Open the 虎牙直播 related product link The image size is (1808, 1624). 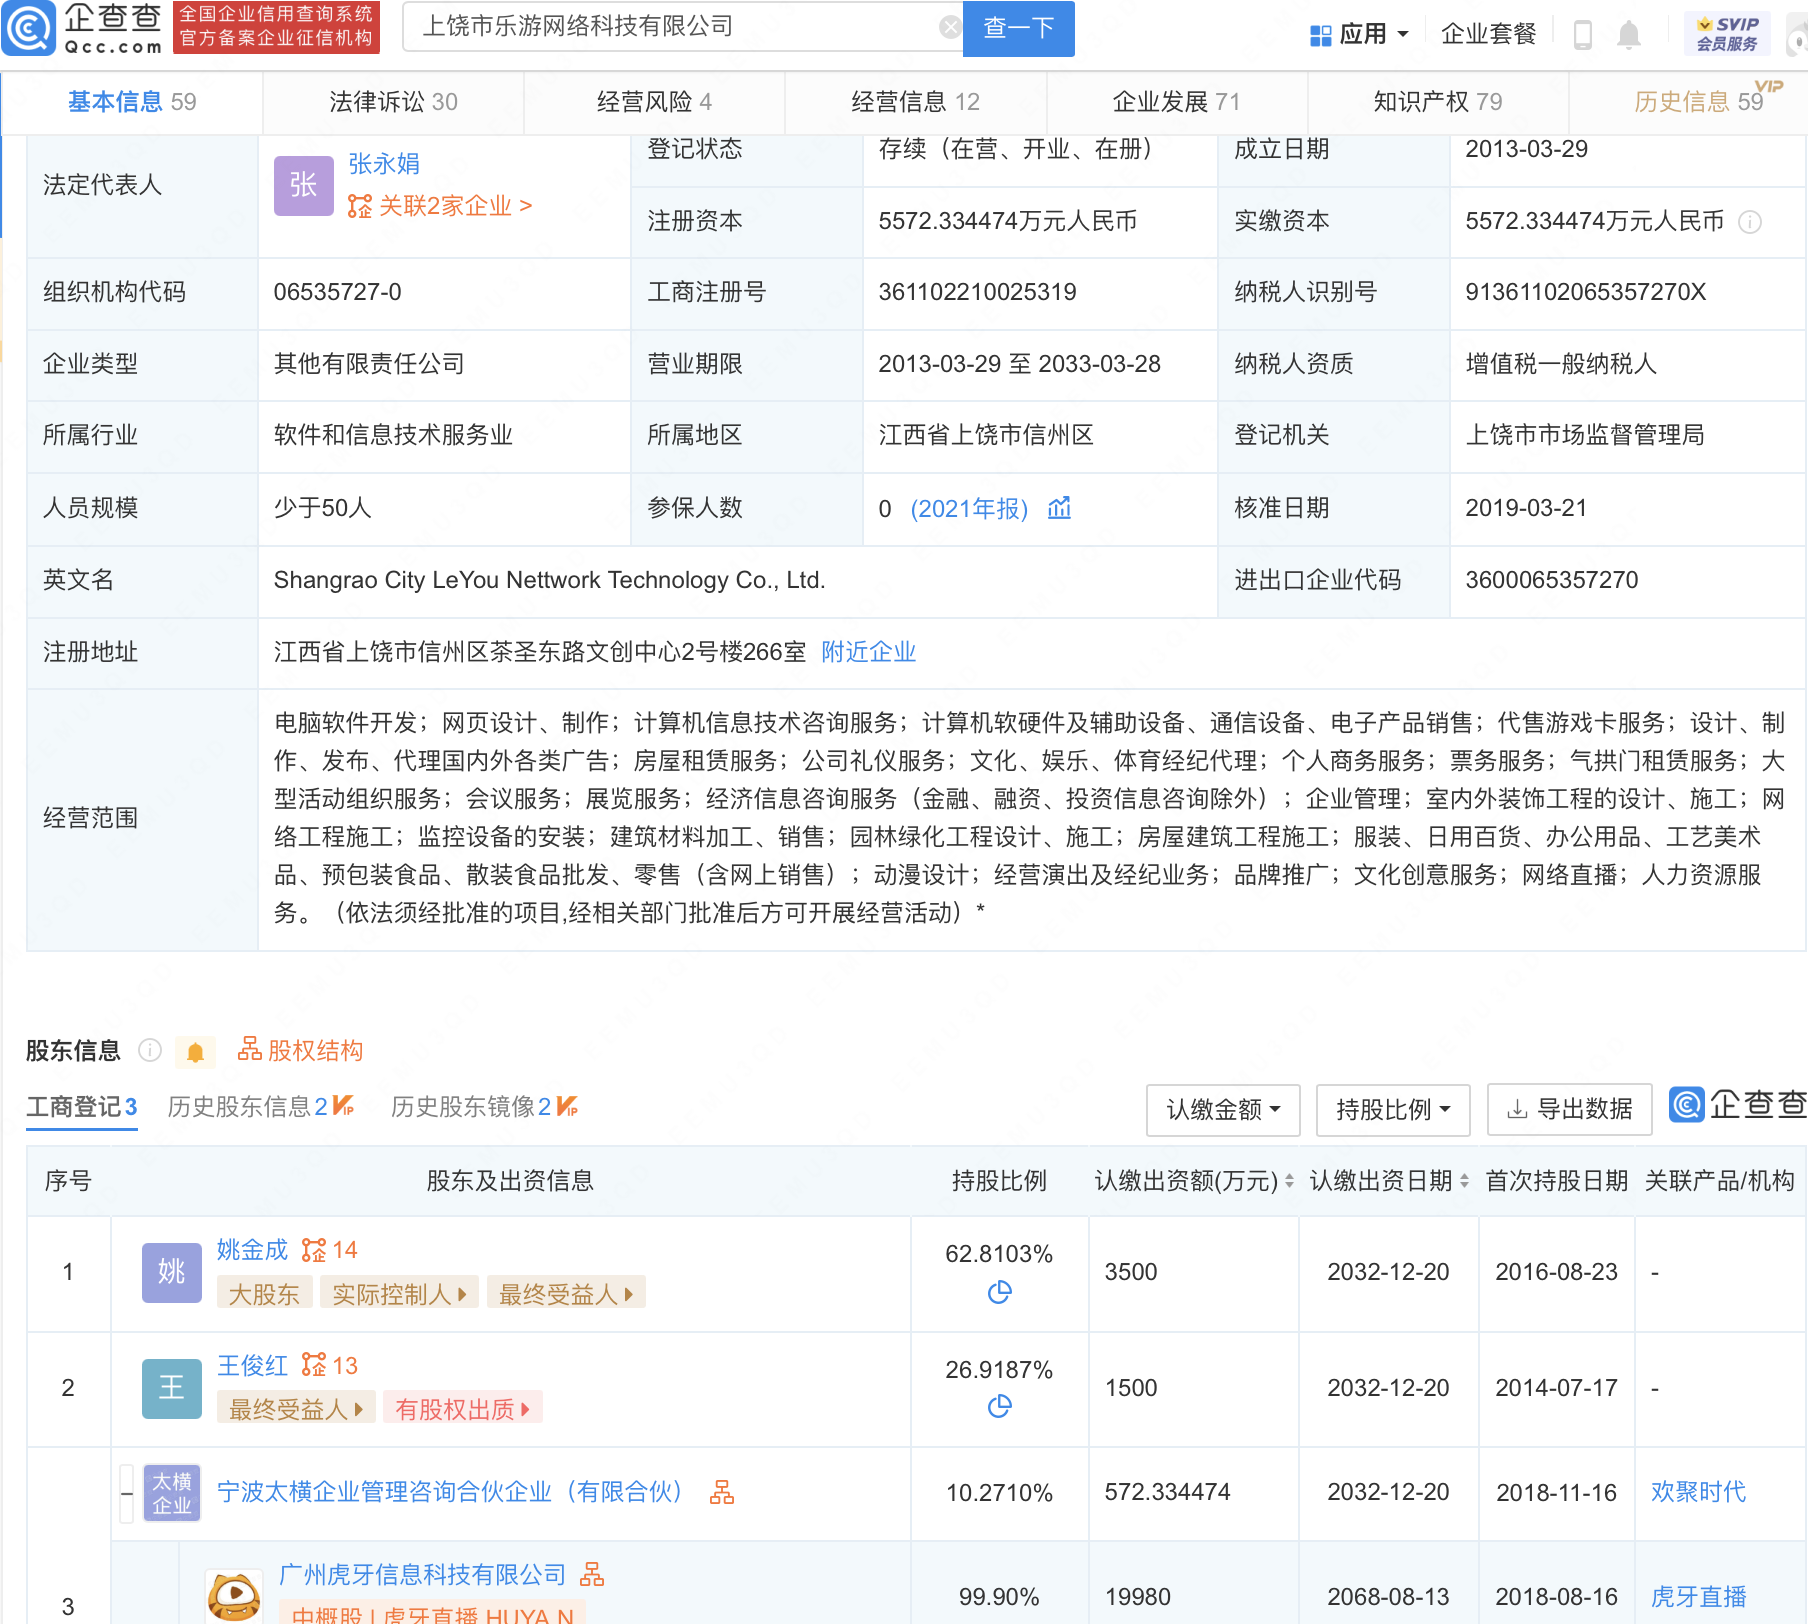click(x=1698, y=1597)
